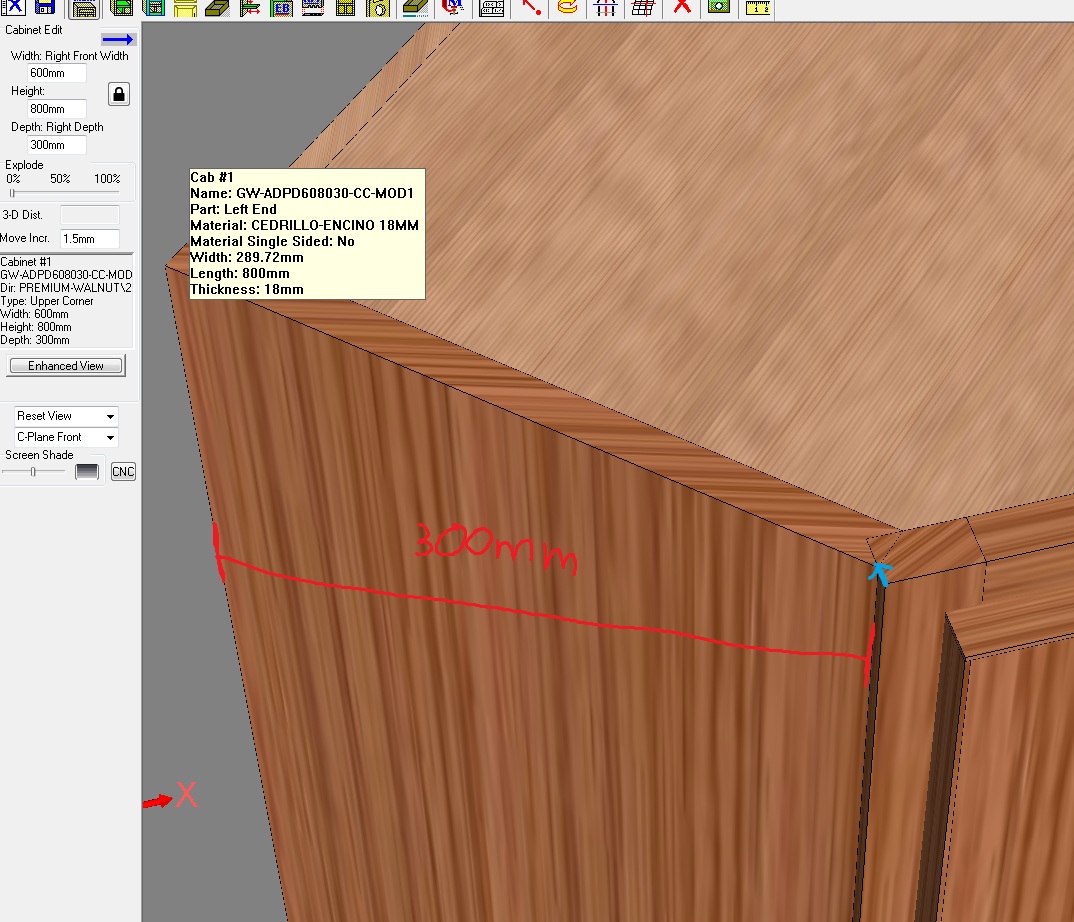Toggle the padlock next to Height
Image resolution: width=1074 pixels, height=922 pixels.
pyautogui.click(x=119, y=95)
